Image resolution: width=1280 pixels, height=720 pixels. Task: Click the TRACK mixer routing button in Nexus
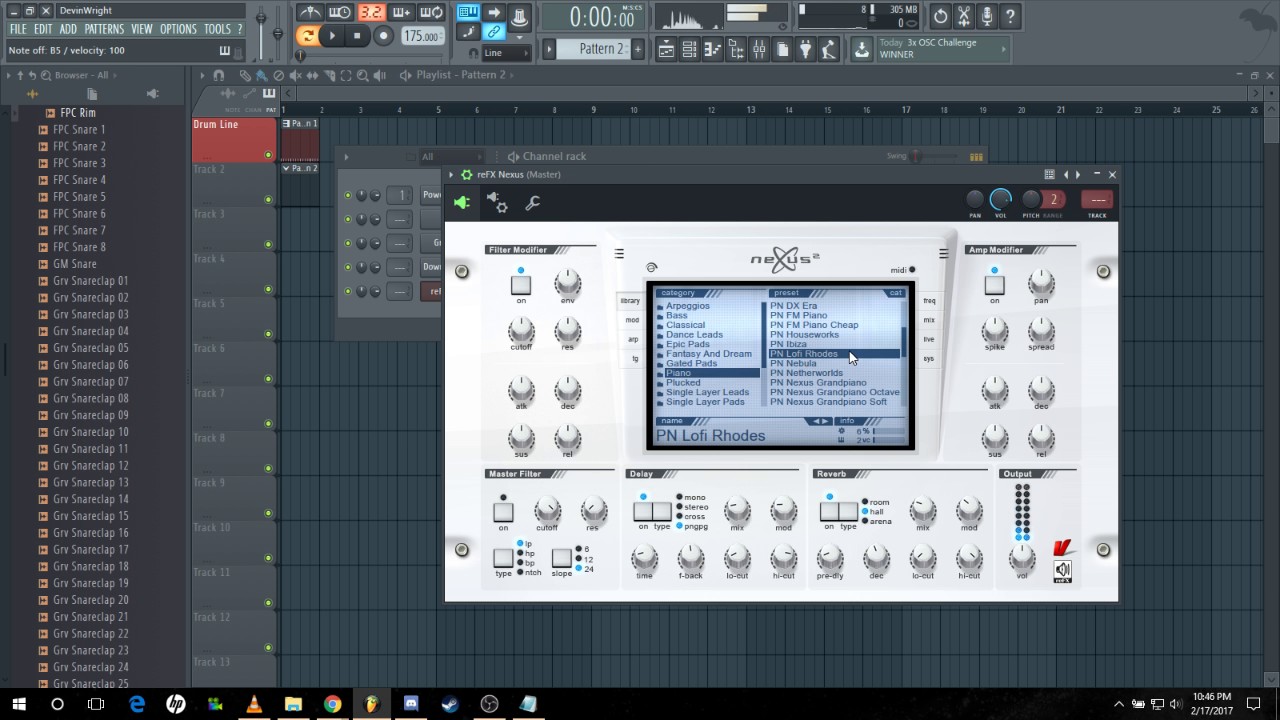[x=1097, y=199]
